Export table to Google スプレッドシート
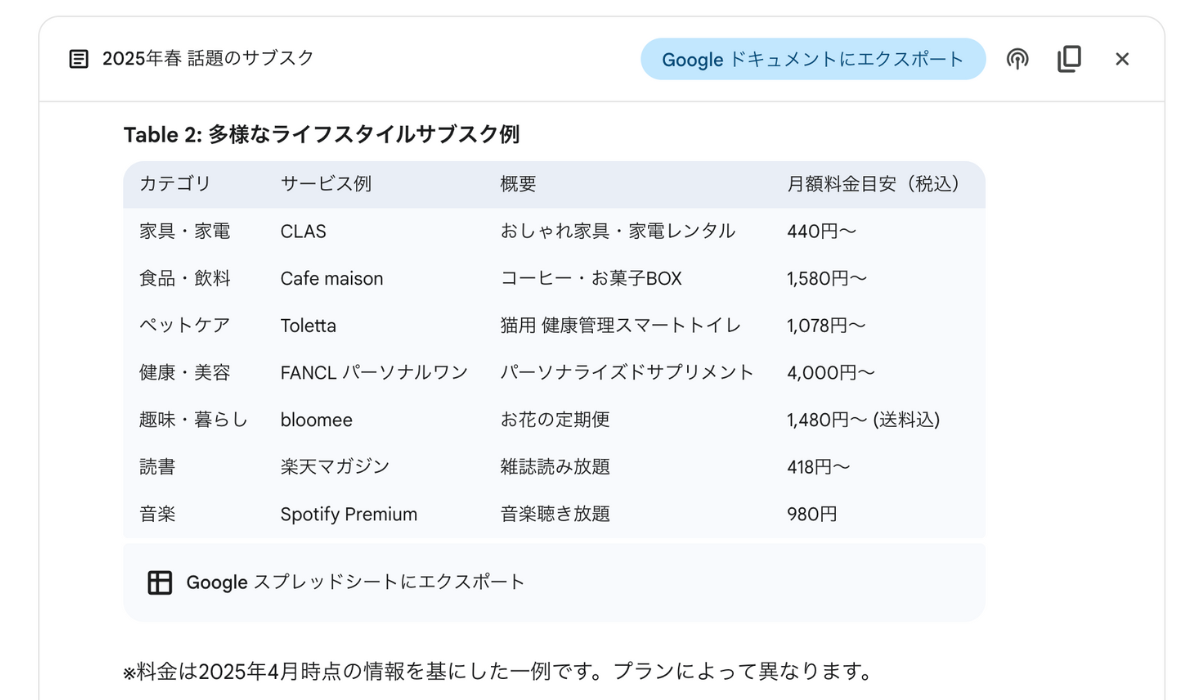This screenshot has height=700, width=1200. pos(336,582)
